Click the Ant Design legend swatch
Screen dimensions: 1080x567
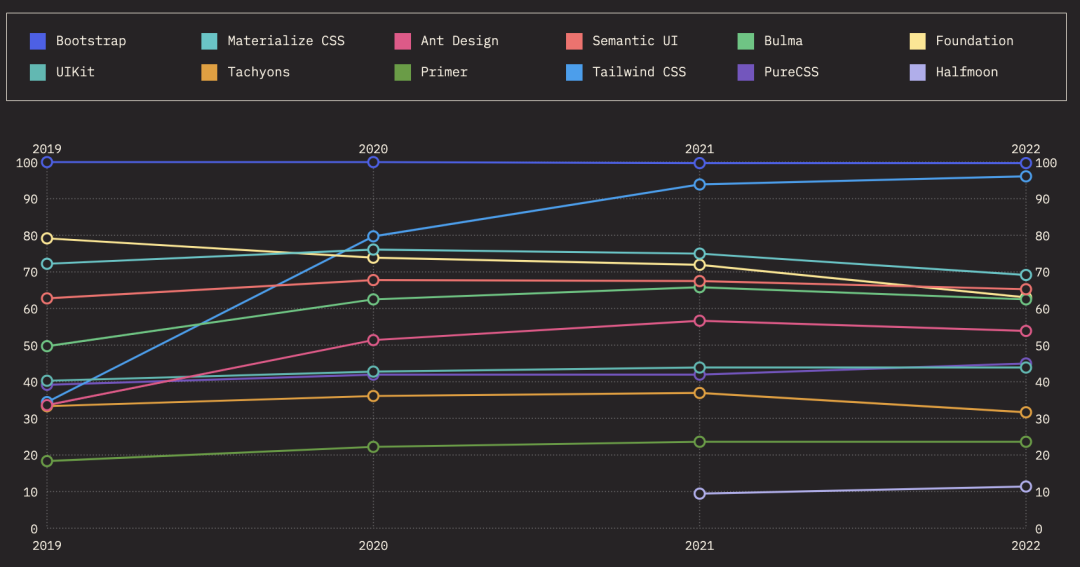pos(403,41)
